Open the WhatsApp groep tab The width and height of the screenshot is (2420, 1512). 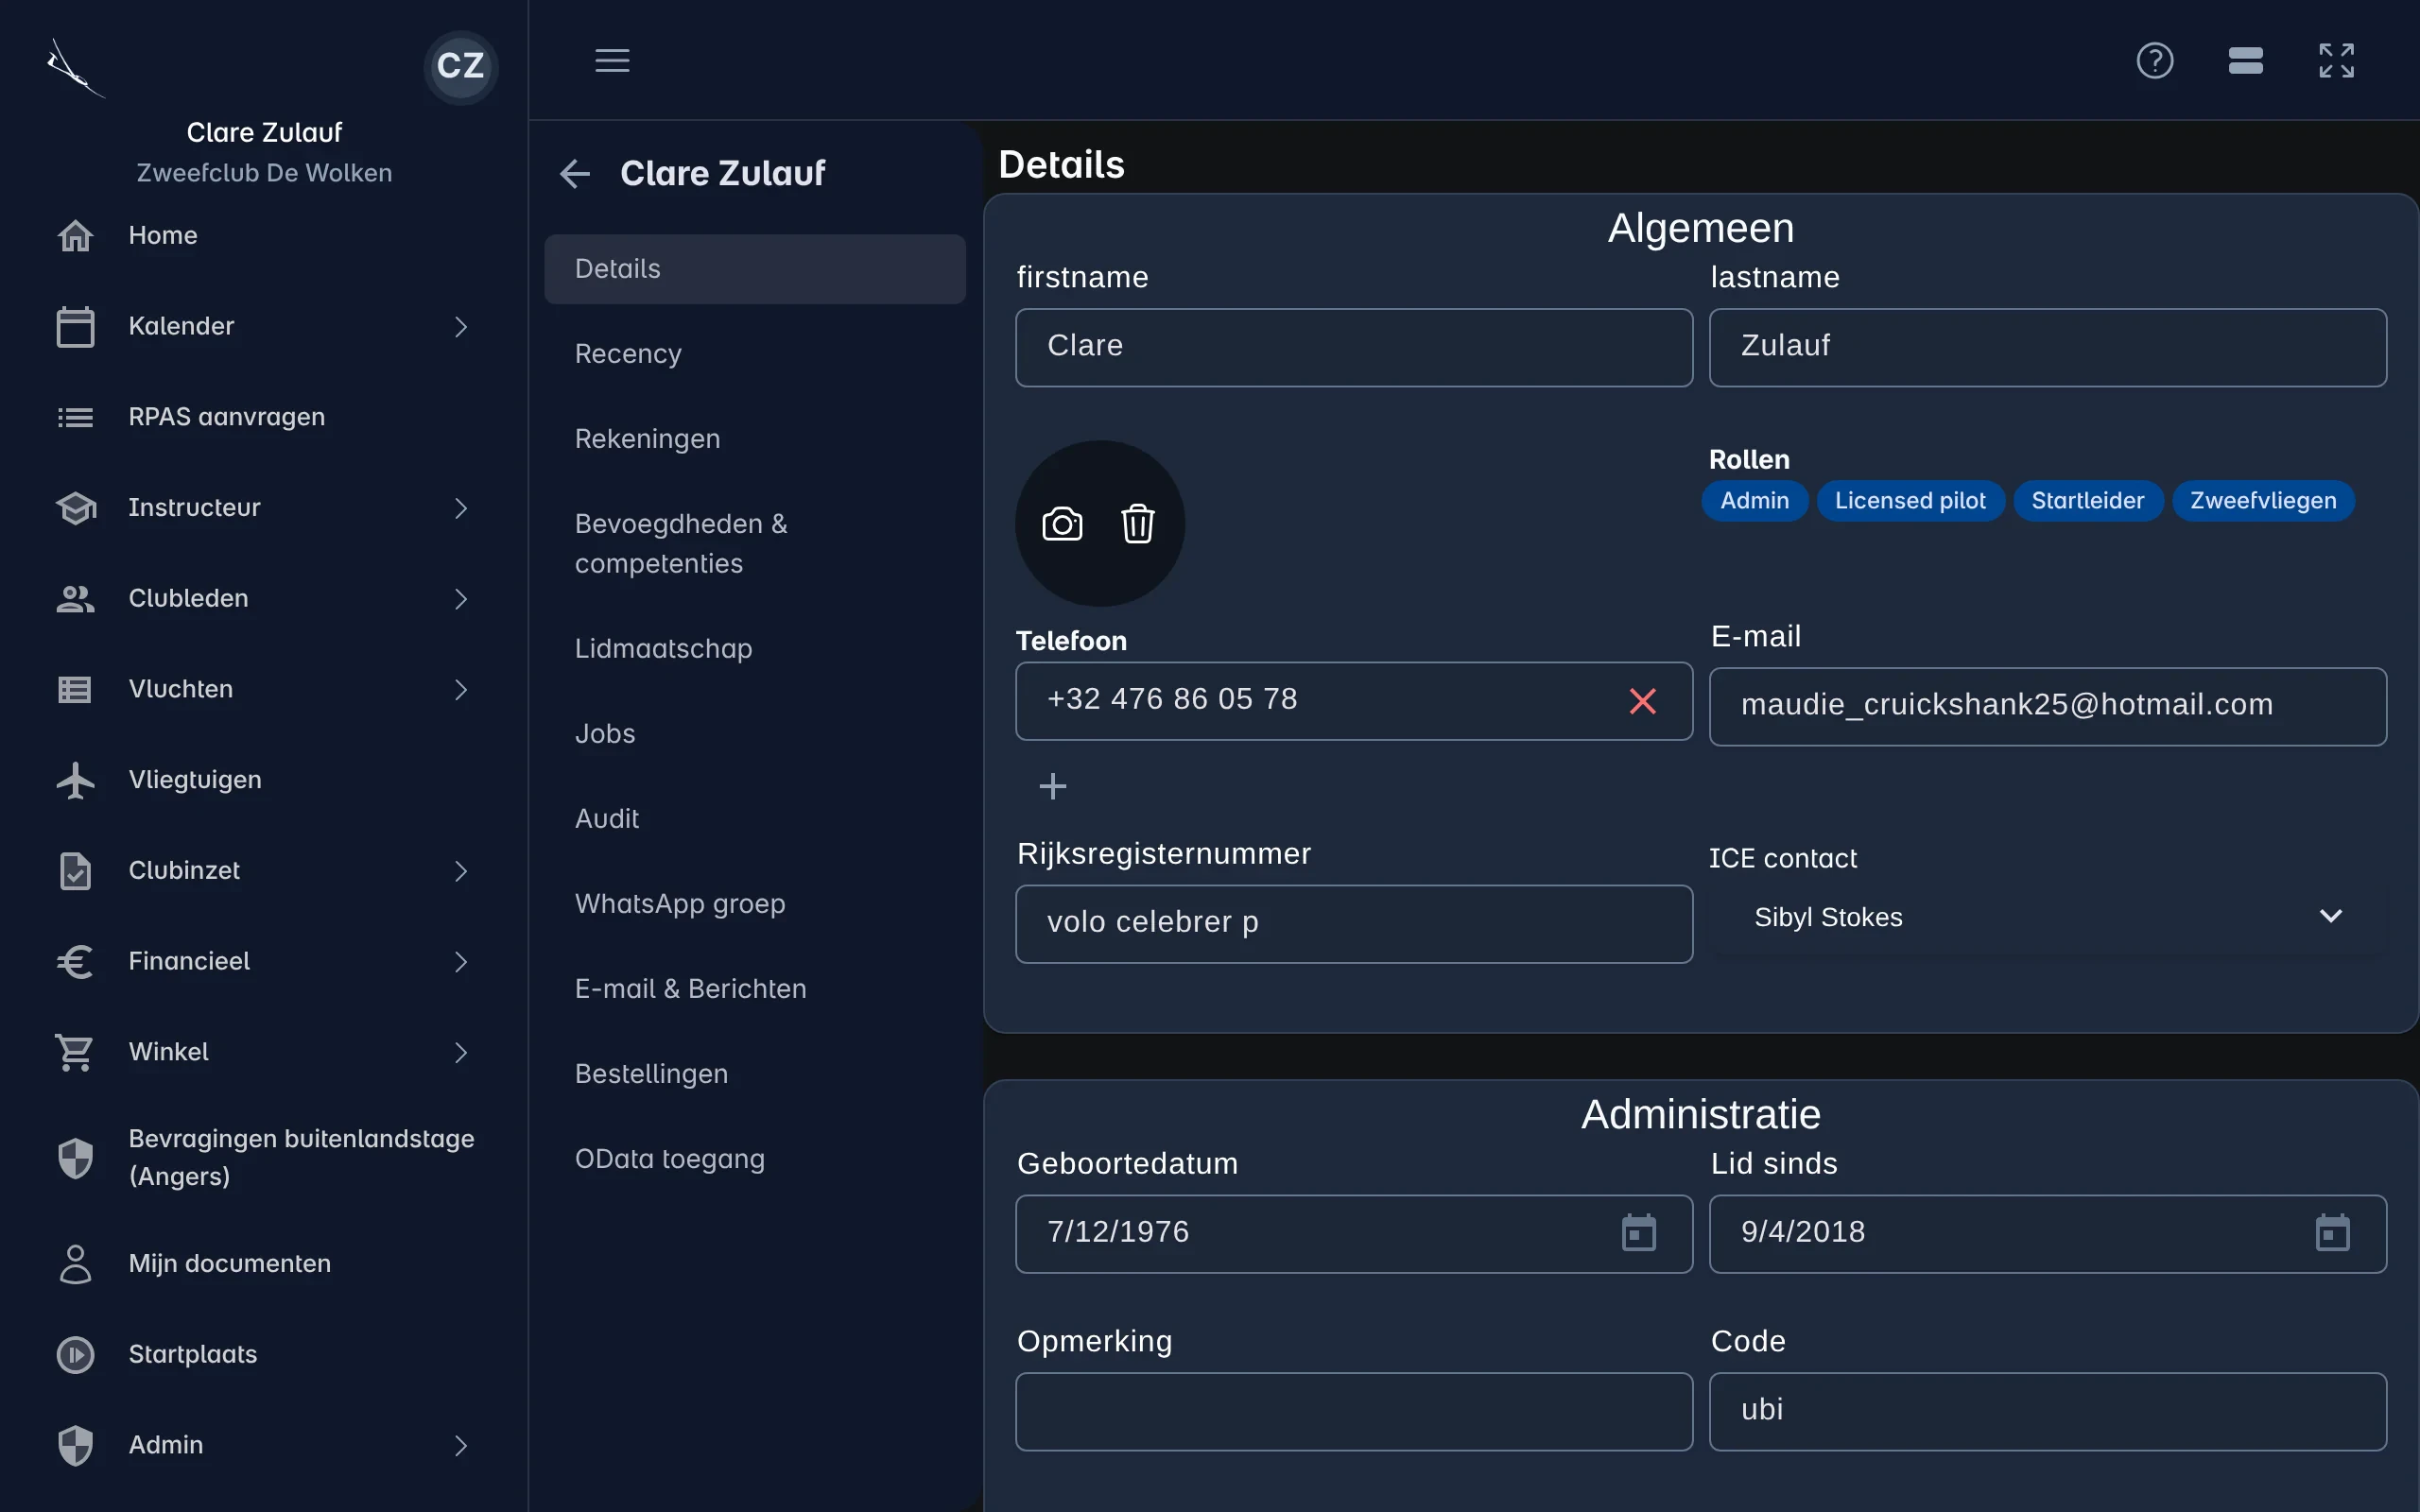(x=755, y=904)
